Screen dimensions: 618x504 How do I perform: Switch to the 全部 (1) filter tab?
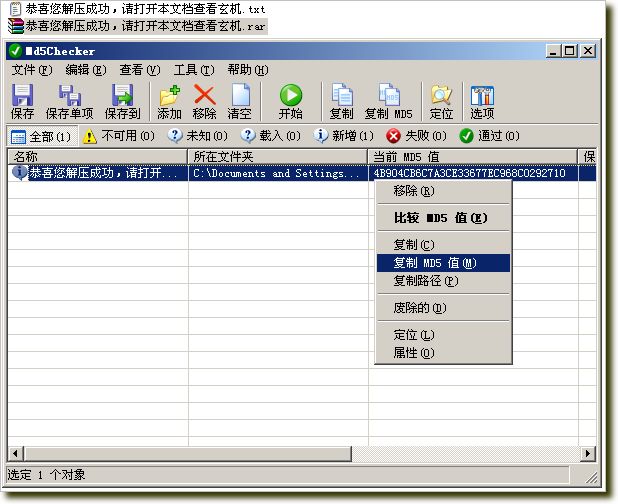(x=41, y=136)
